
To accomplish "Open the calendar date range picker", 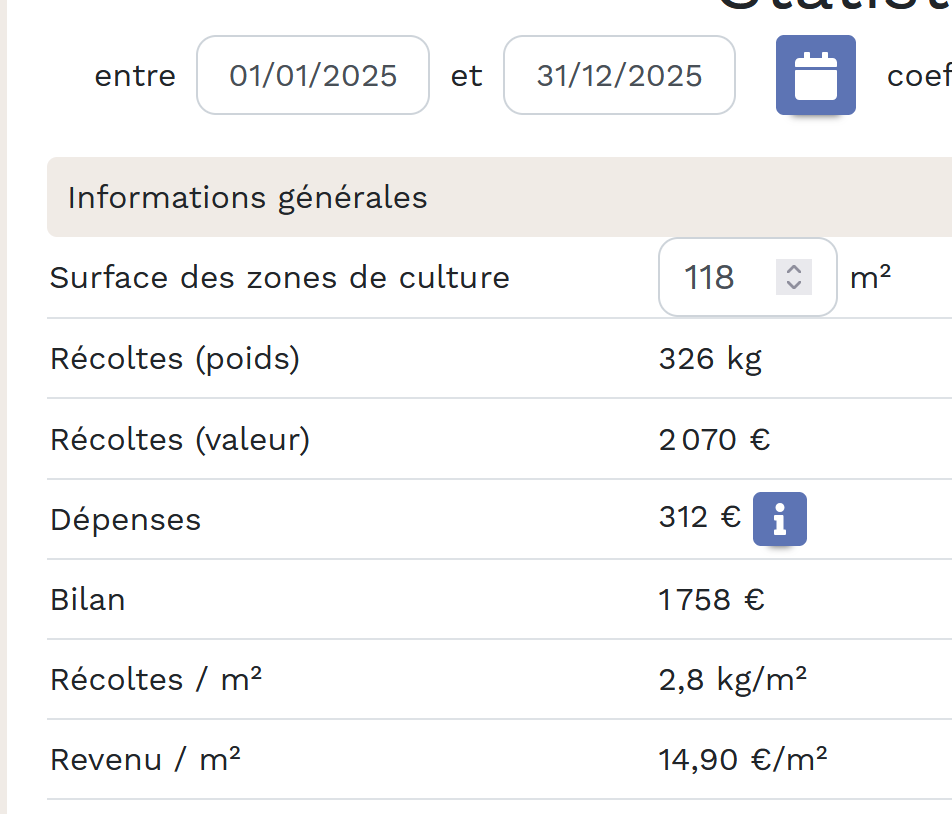I will (x=815, y=75).
